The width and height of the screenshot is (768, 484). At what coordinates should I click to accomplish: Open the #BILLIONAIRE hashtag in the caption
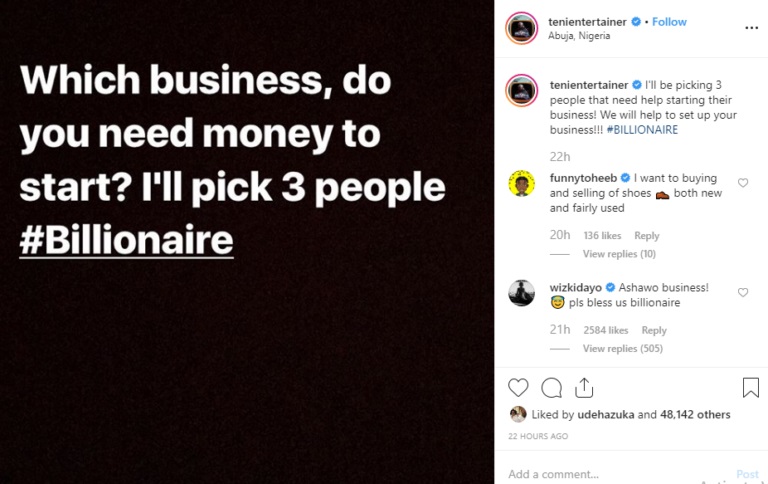pos(642,130)
